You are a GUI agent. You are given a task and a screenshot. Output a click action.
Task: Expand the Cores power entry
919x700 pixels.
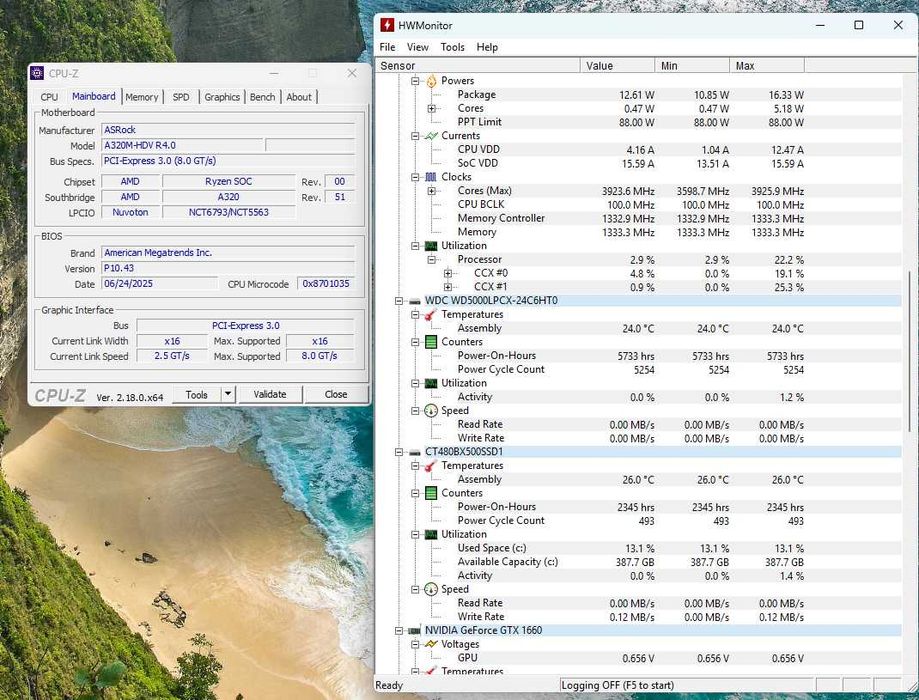point(431,108)
